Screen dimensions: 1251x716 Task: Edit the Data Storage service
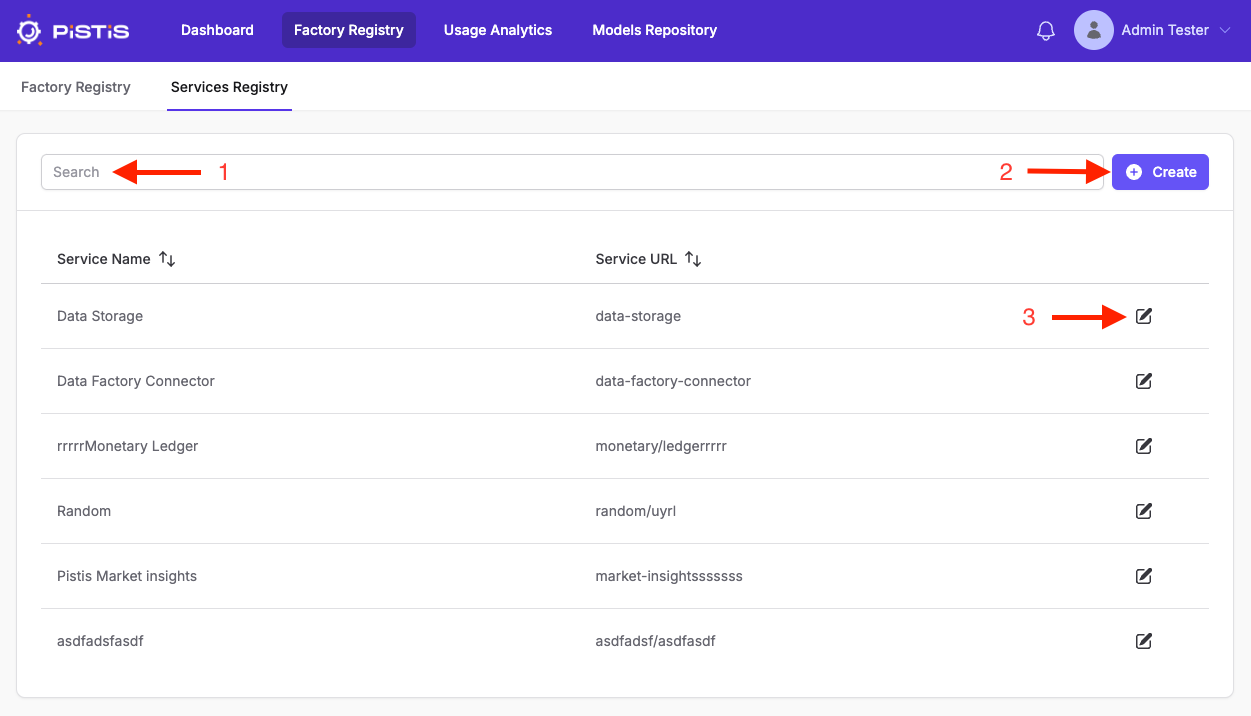1144,316
